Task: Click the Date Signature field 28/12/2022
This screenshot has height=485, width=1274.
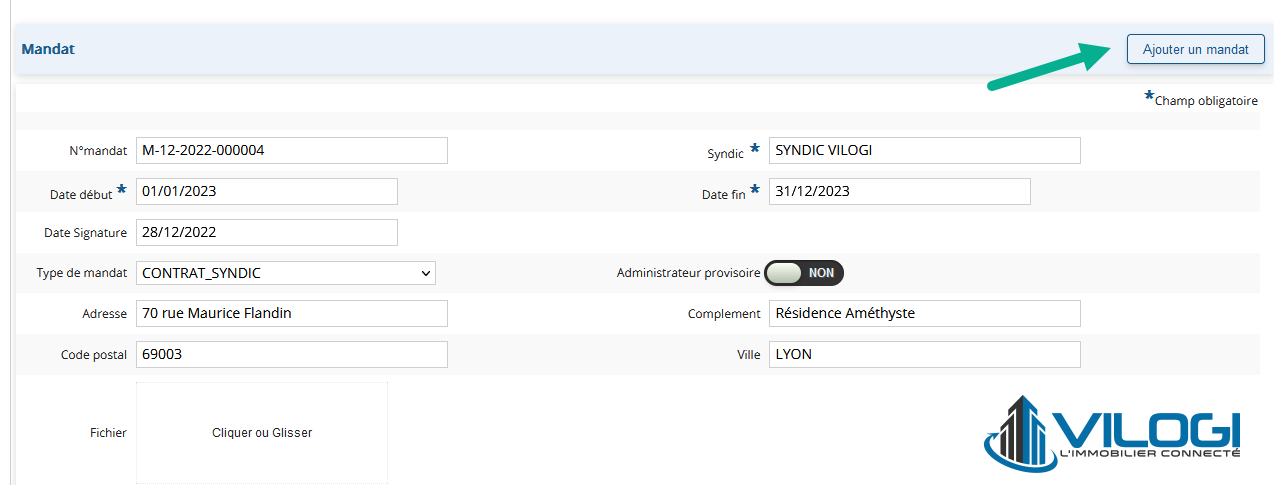Action: [x=267, y=232]
